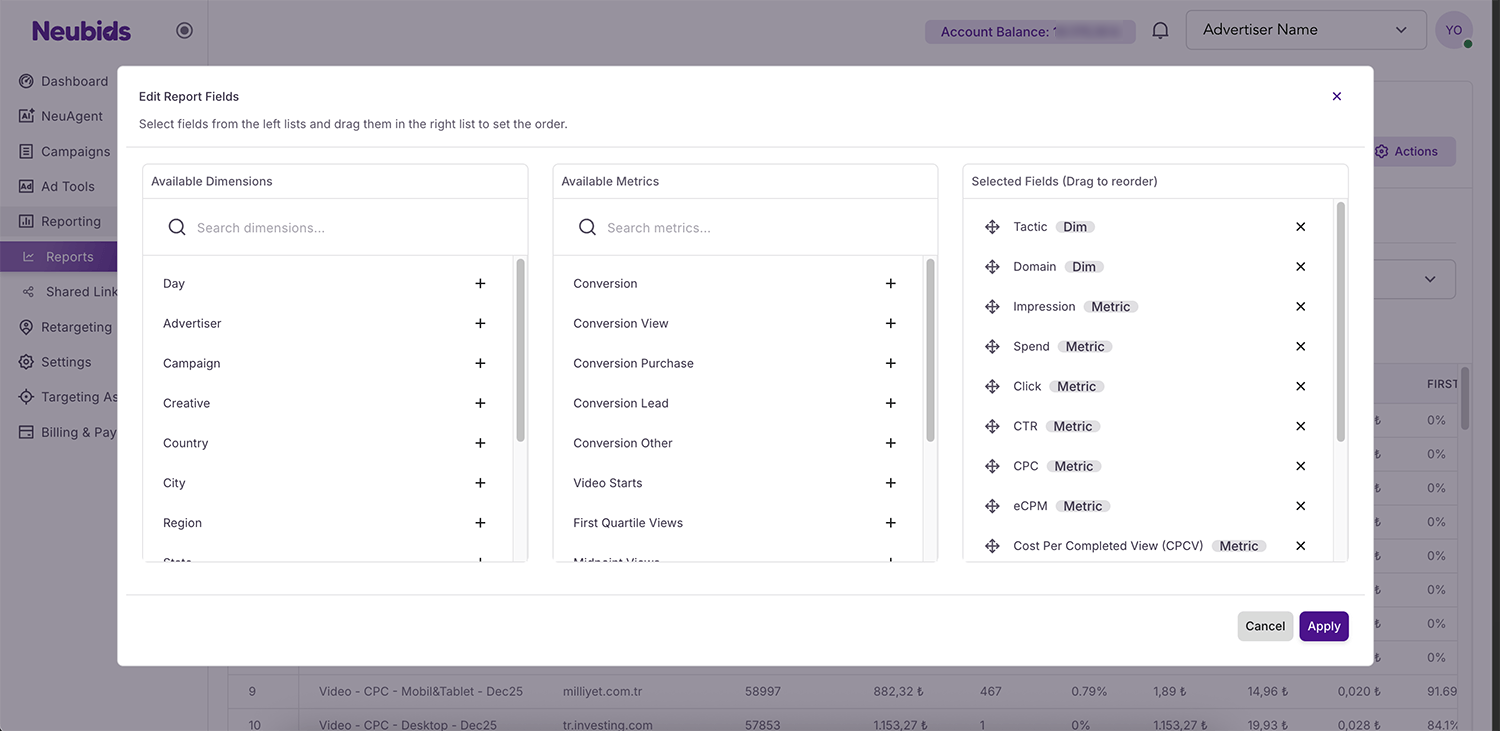Apply the report field changes
Screen dimensions: 1500x731
(x=1323, y=626)
